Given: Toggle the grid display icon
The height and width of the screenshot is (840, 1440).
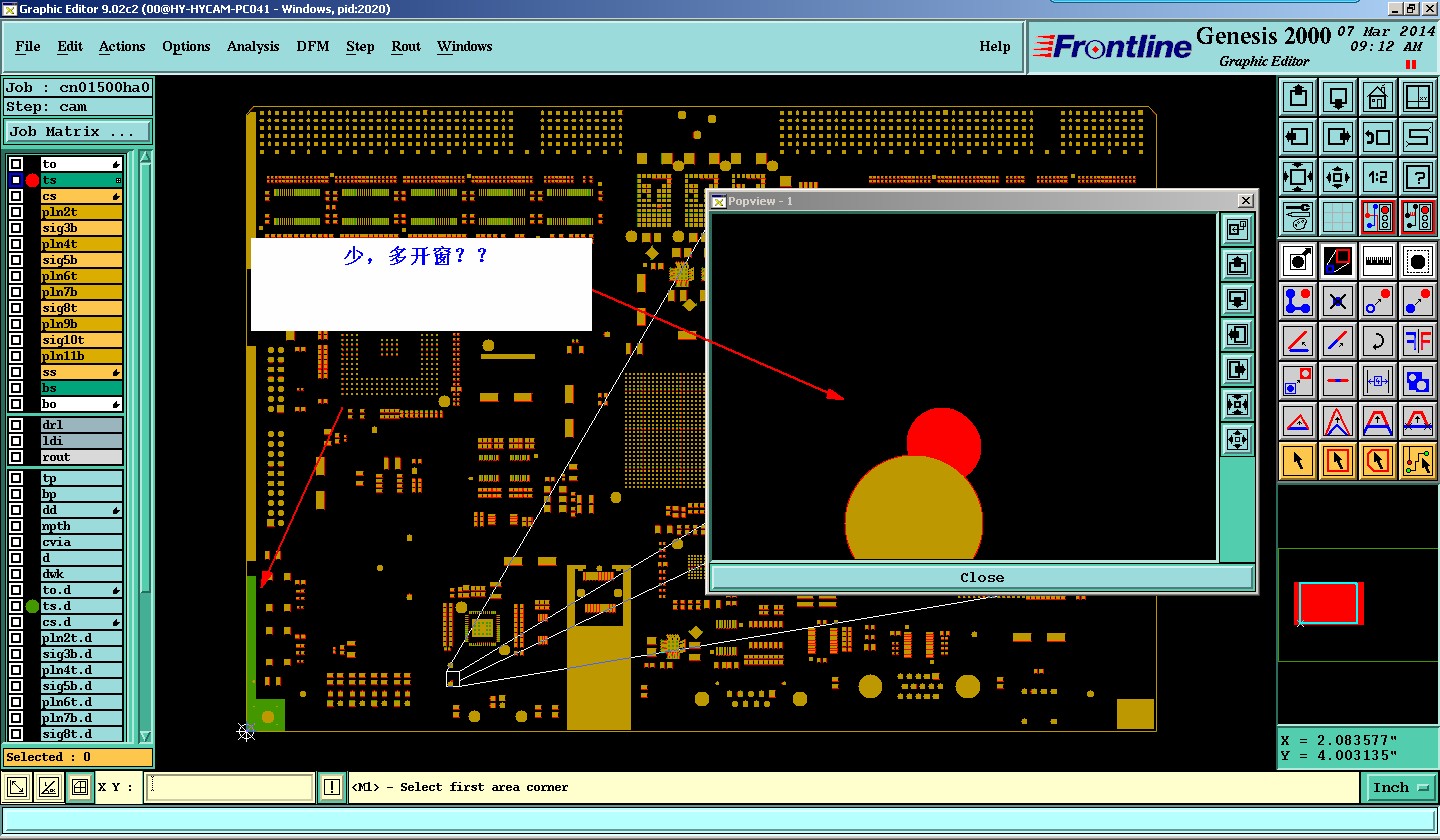Looking at the screenshot, I should [1338, 217].
